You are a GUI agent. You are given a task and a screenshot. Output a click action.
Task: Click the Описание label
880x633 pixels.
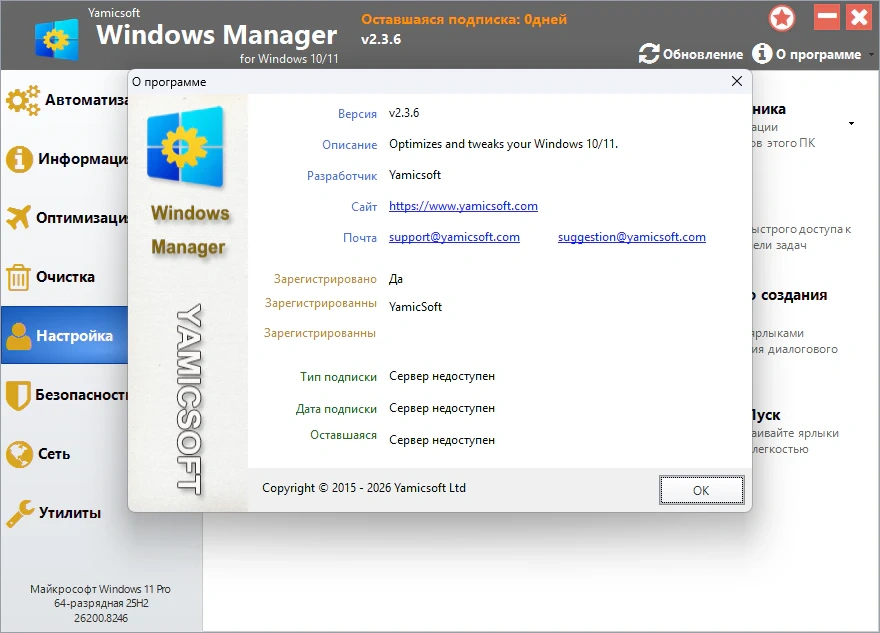pyautogui.click(x=349, y=145)
